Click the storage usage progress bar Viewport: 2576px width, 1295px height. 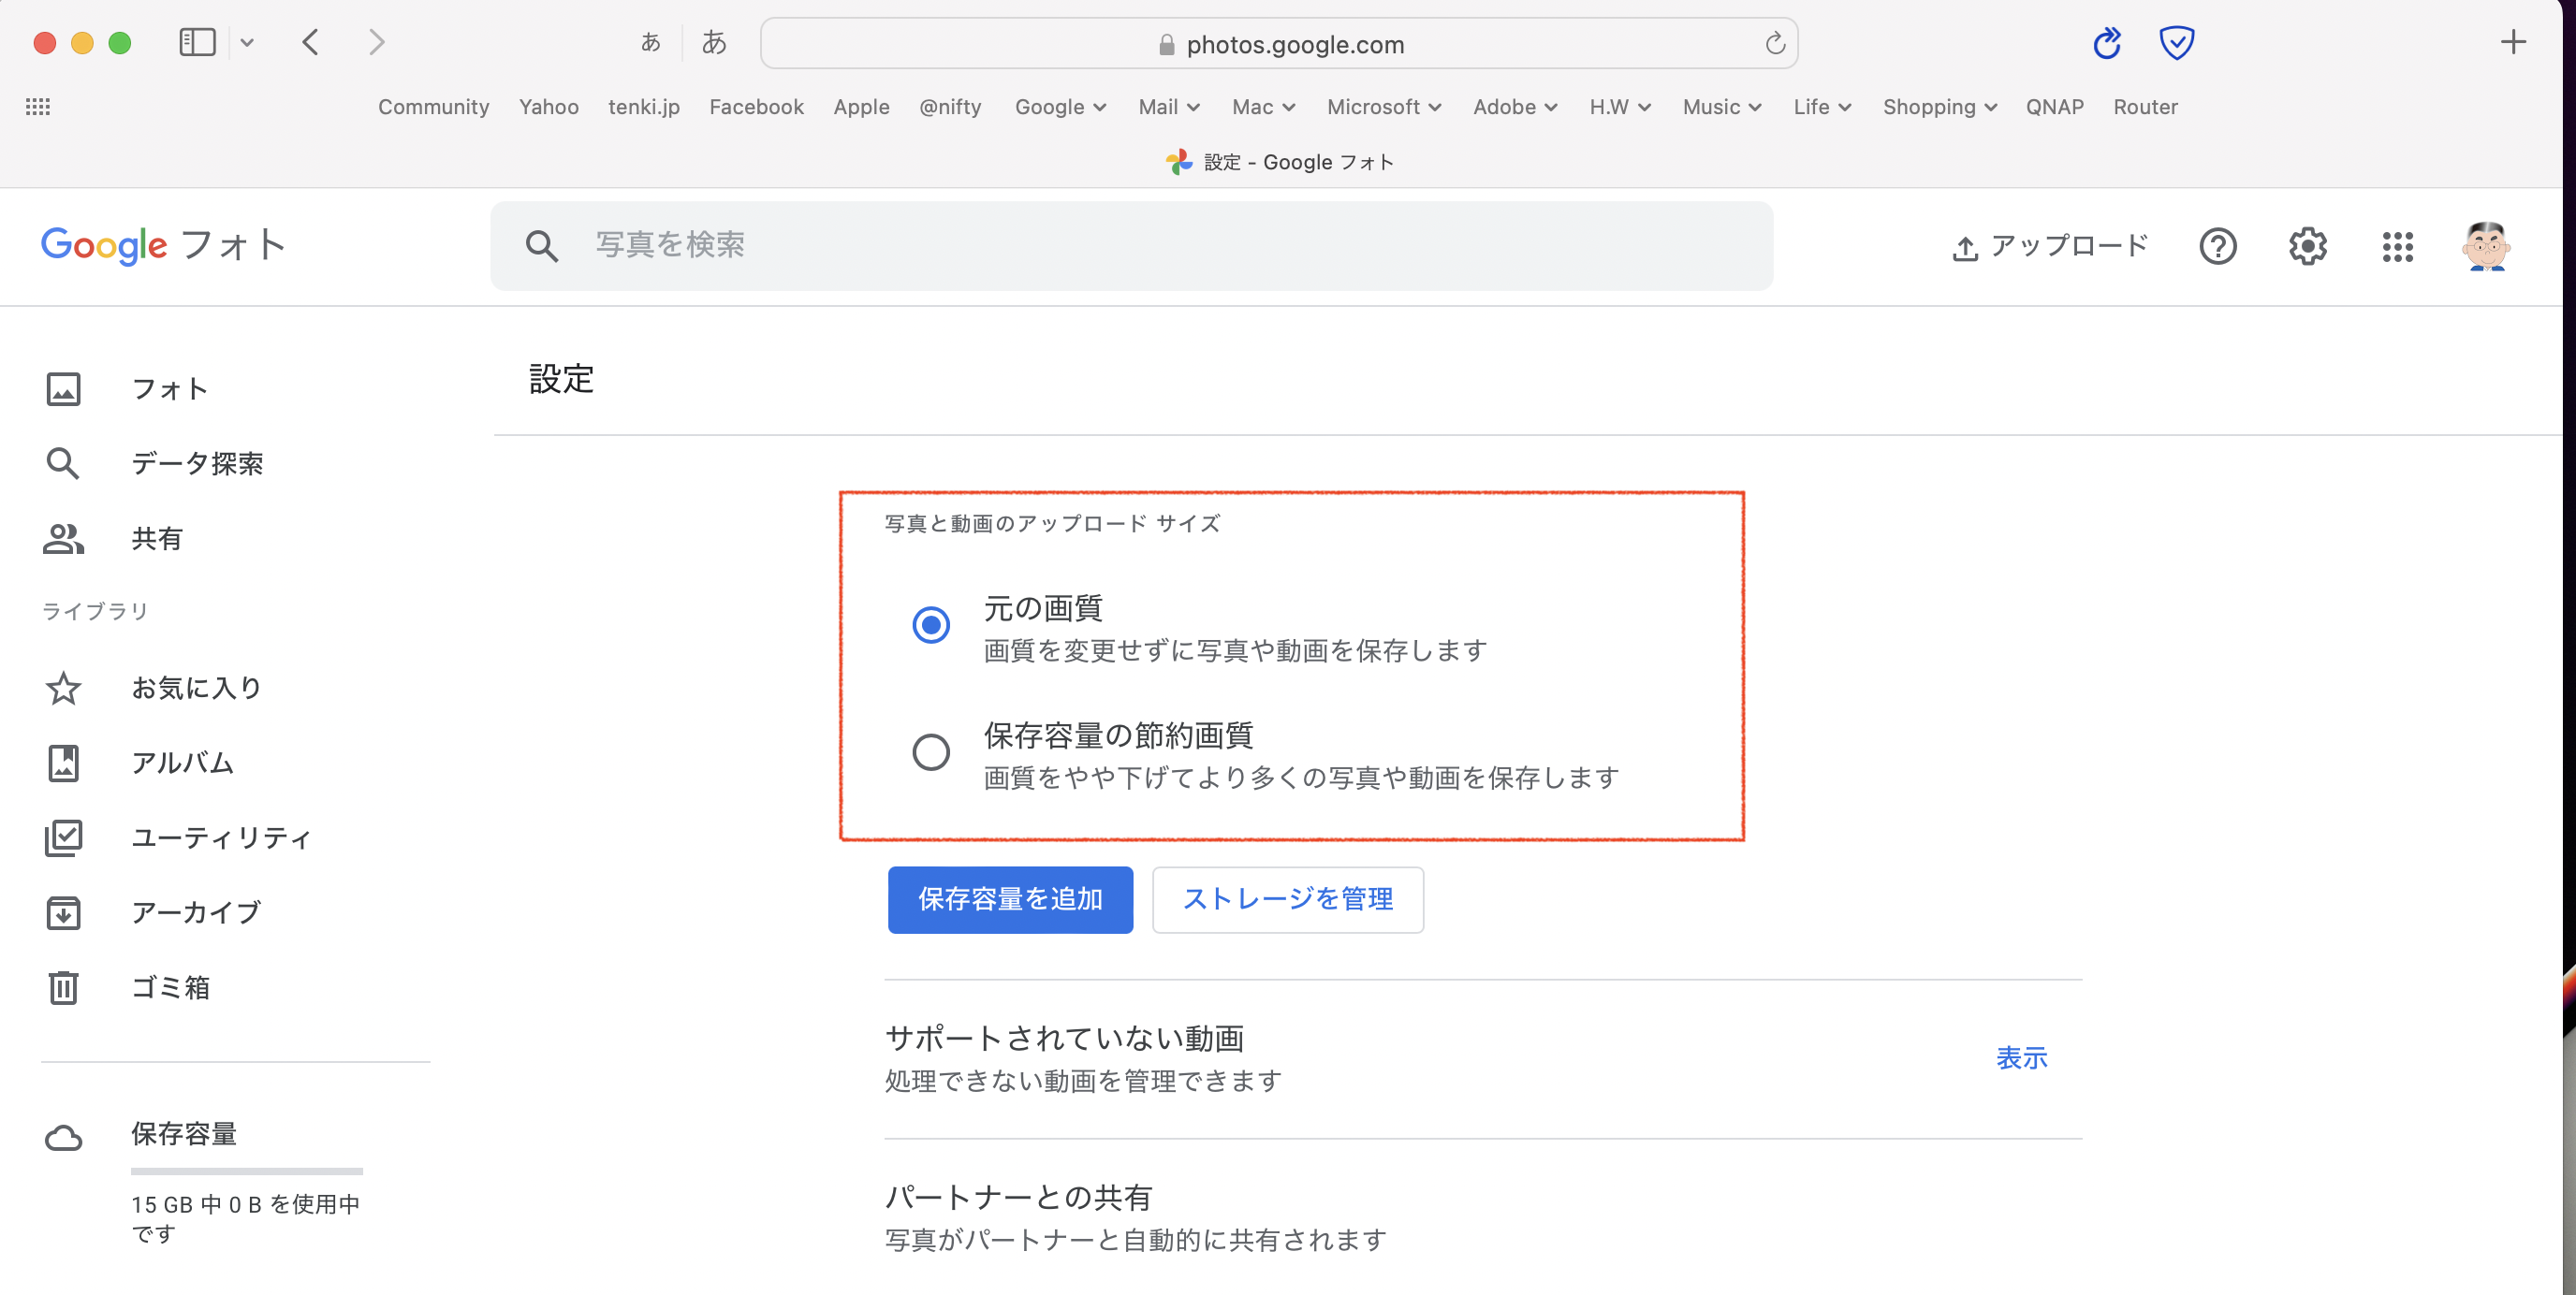(246, 1171)
